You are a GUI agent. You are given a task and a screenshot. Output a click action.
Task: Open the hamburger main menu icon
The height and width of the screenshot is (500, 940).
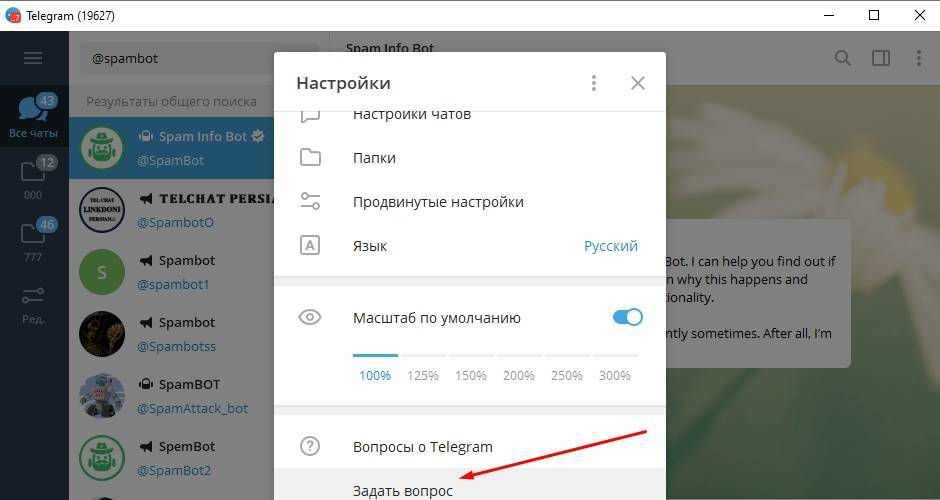coord(33,58)
